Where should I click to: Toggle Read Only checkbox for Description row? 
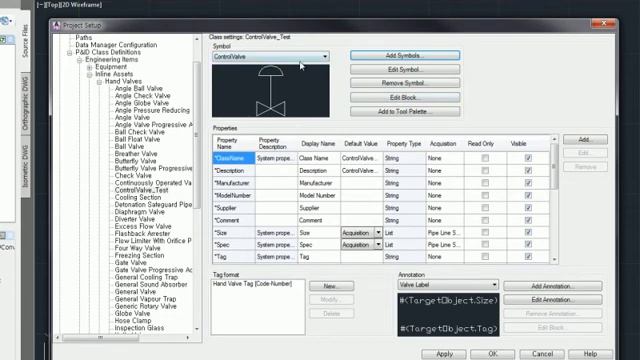point(485,171)
